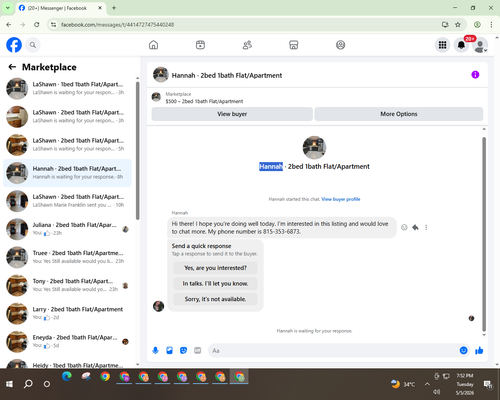
Task: Open LaShawn Marie Franklin conversation 10h
Action: click(x=67, y=201)
